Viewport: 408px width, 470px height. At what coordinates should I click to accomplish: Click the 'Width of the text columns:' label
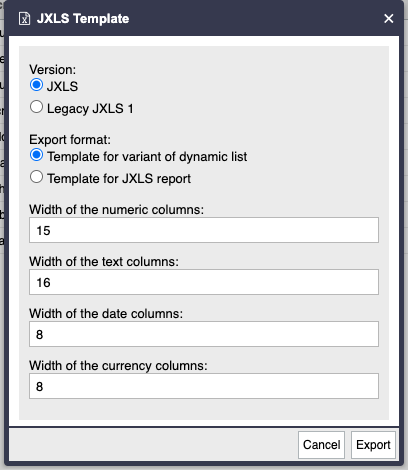click(104, 262)
